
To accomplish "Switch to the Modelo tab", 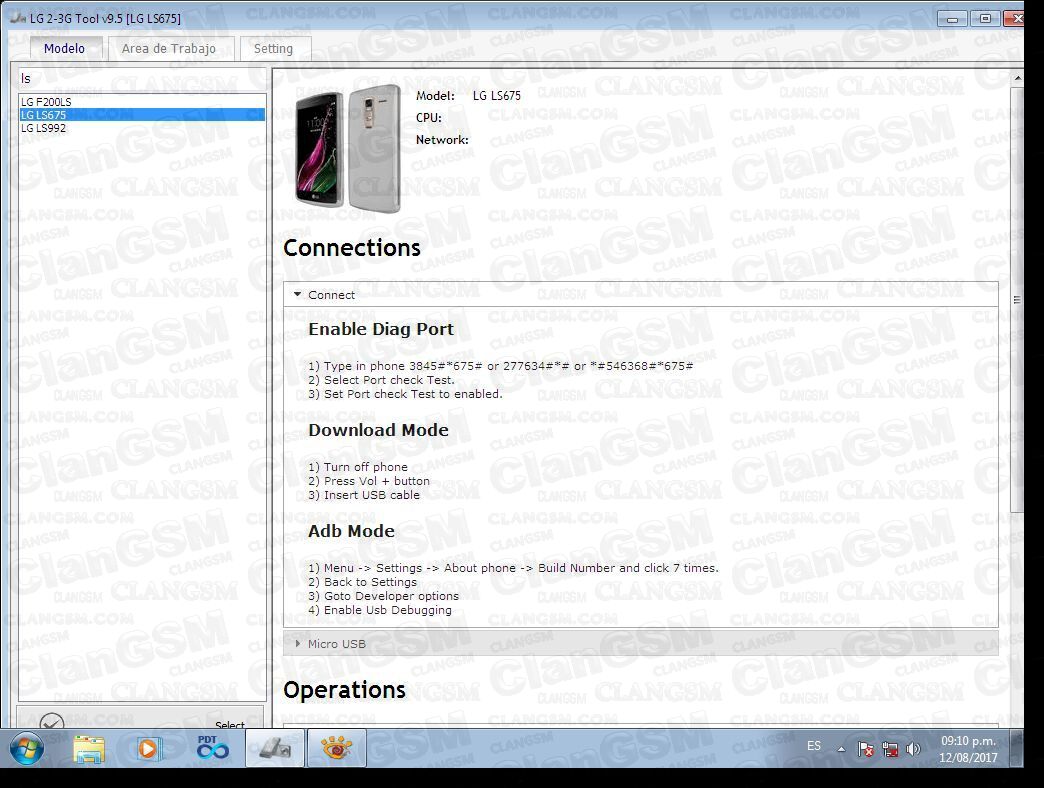I will (65, 49).
